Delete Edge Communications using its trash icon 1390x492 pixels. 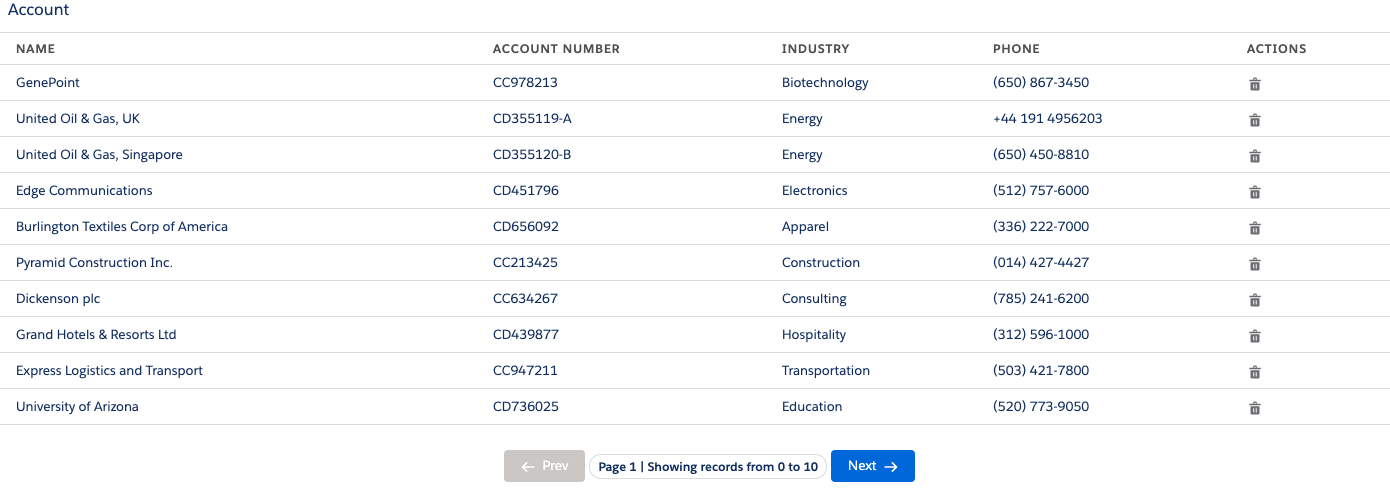1255,192
